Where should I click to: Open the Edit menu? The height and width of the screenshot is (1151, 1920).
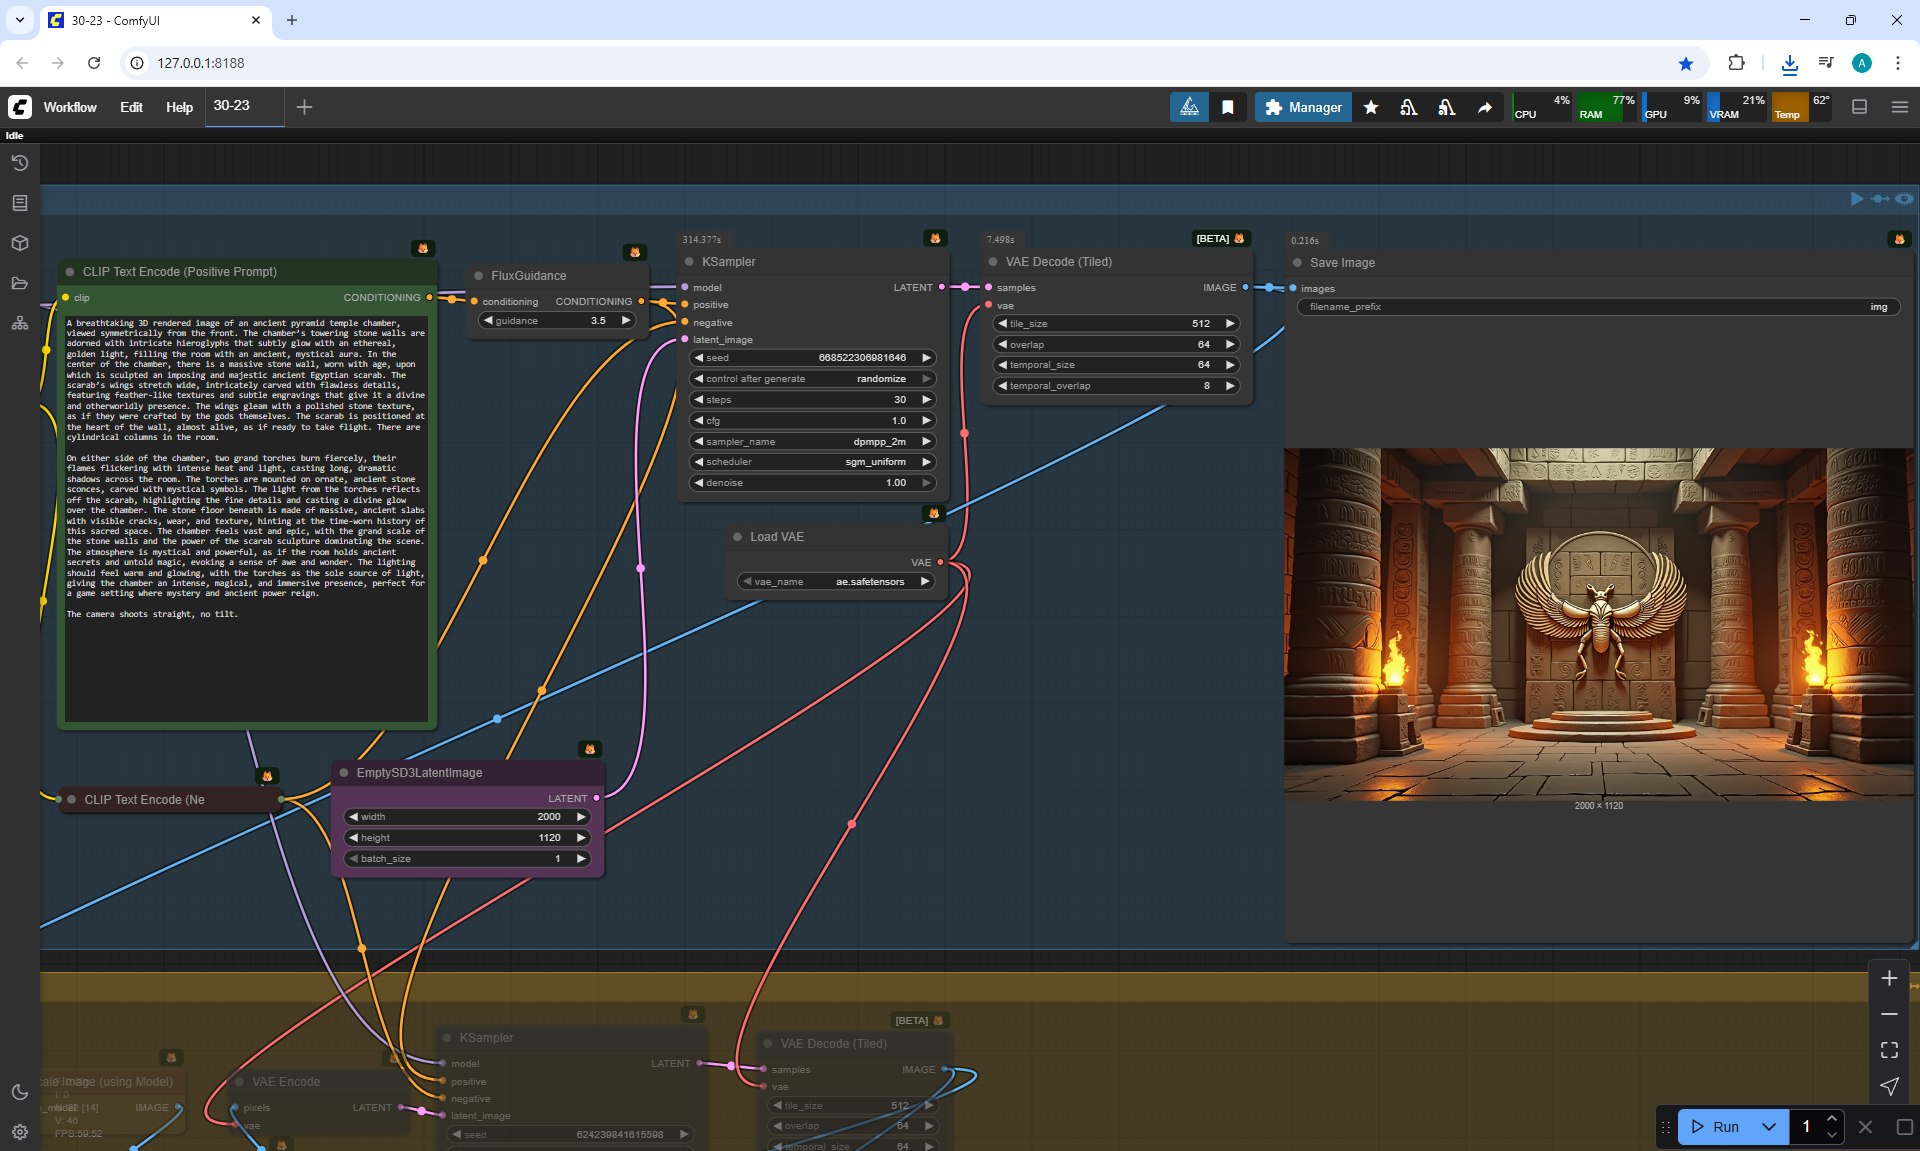point(131,107)
